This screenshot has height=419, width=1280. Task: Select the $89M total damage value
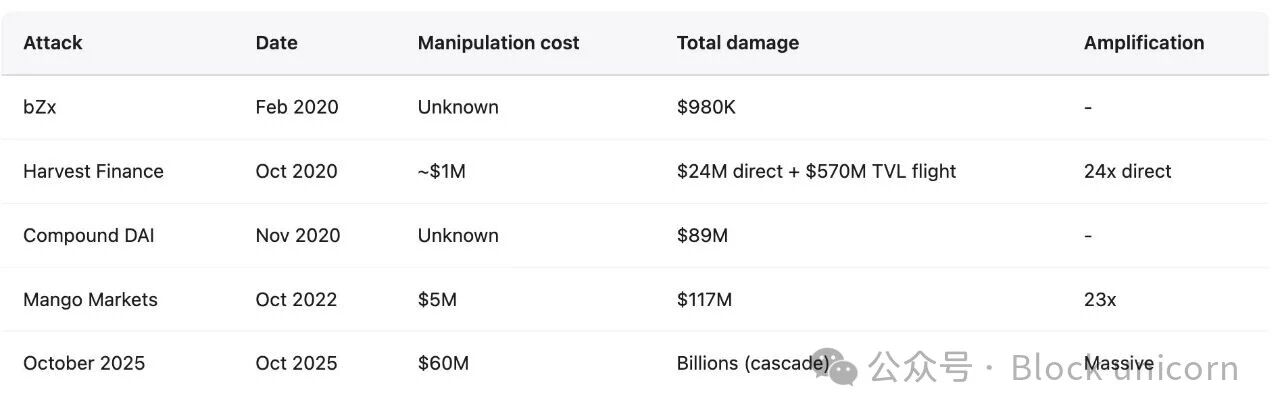(x=702, y=235)
